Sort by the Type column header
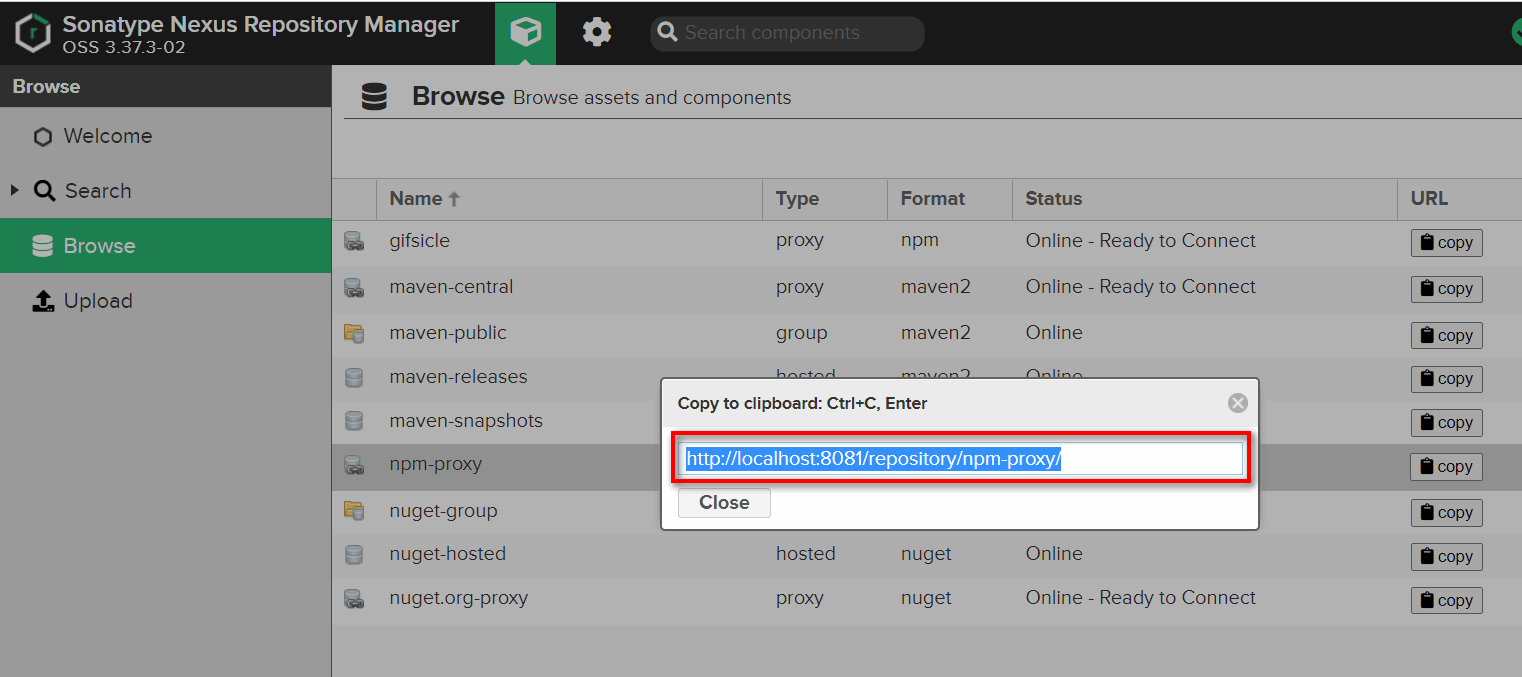Screen dimensions: 1522x677 tap(824, 199)
